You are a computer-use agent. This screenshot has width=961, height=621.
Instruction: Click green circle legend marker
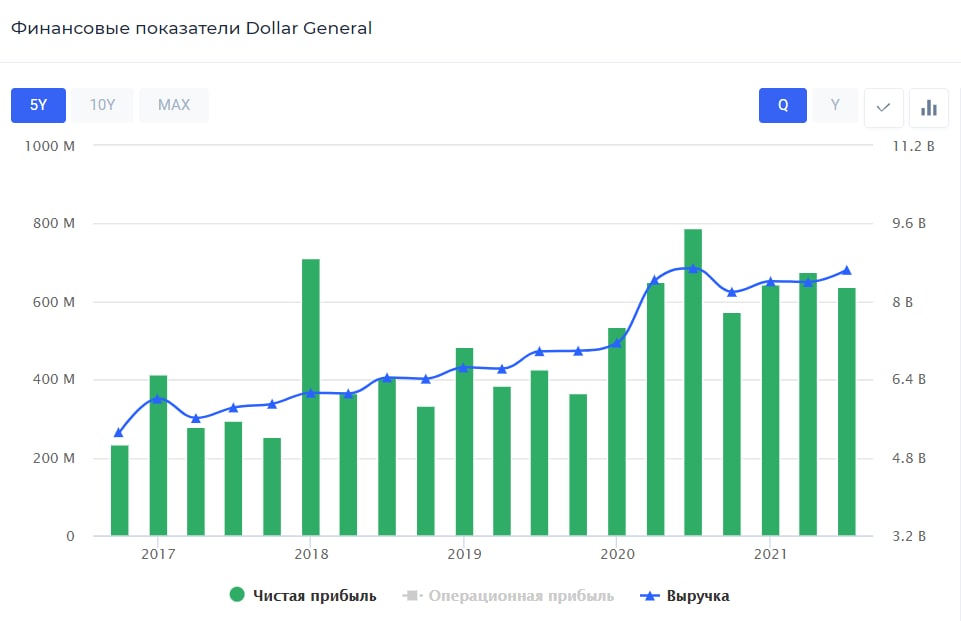click(237, 594)
